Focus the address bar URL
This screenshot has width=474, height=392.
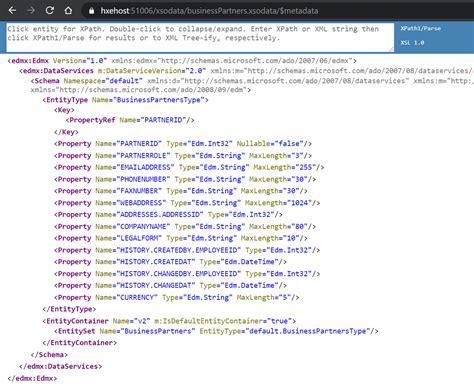209,11
